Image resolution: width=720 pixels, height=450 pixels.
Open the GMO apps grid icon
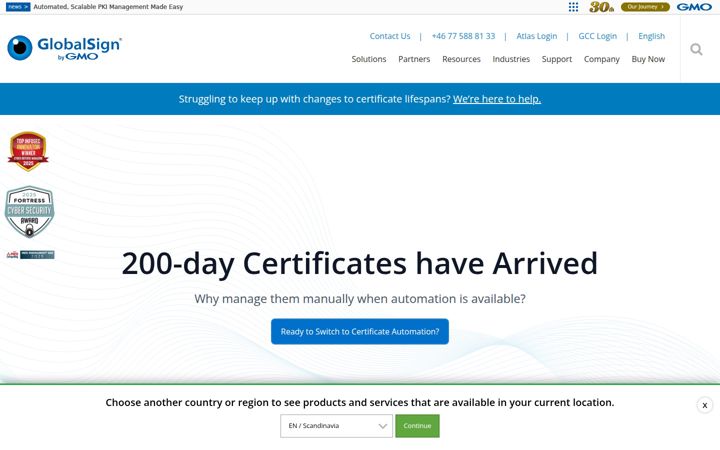coord(573,7)
